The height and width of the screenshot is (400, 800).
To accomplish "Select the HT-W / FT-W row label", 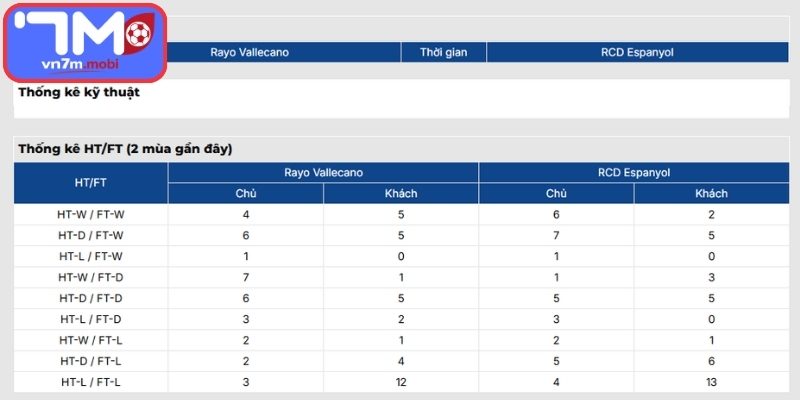I will pos(91,214).
